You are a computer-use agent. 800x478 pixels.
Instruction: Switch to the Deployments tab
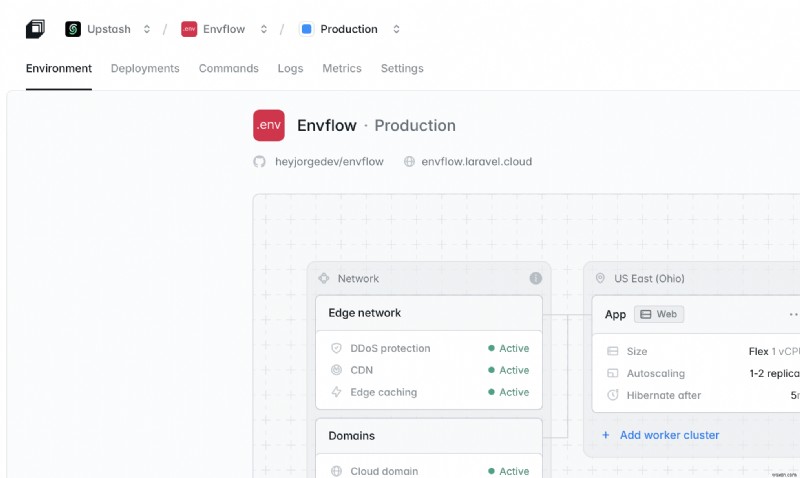pos(145,68)
